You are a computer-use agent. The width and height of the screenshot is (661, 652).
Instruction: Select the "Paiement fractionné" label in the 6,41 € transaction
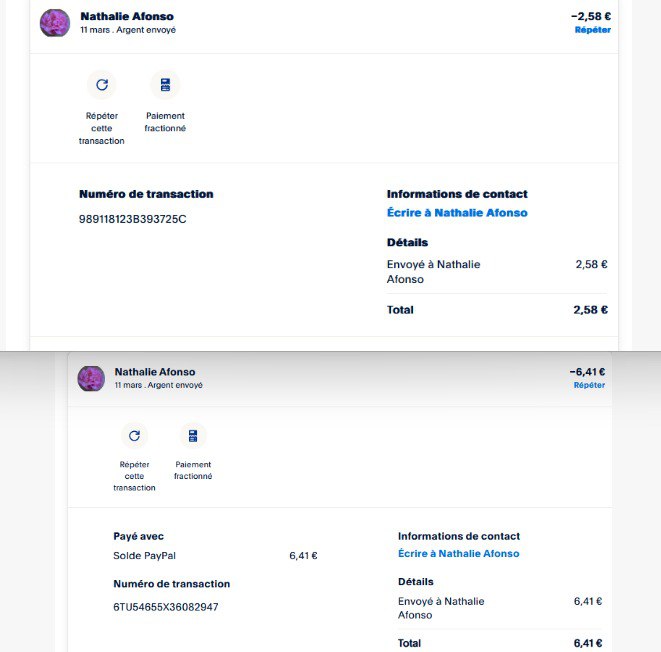click(193, 470)
